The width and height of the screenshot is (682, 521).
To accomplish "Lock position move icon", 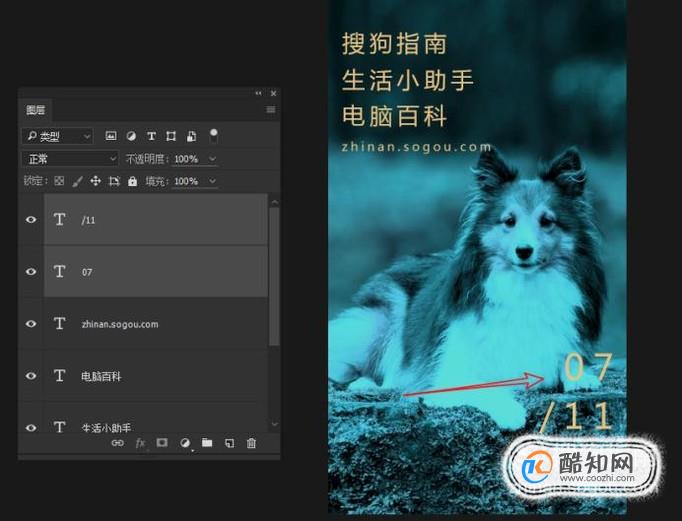I will [x=95, y=181].
